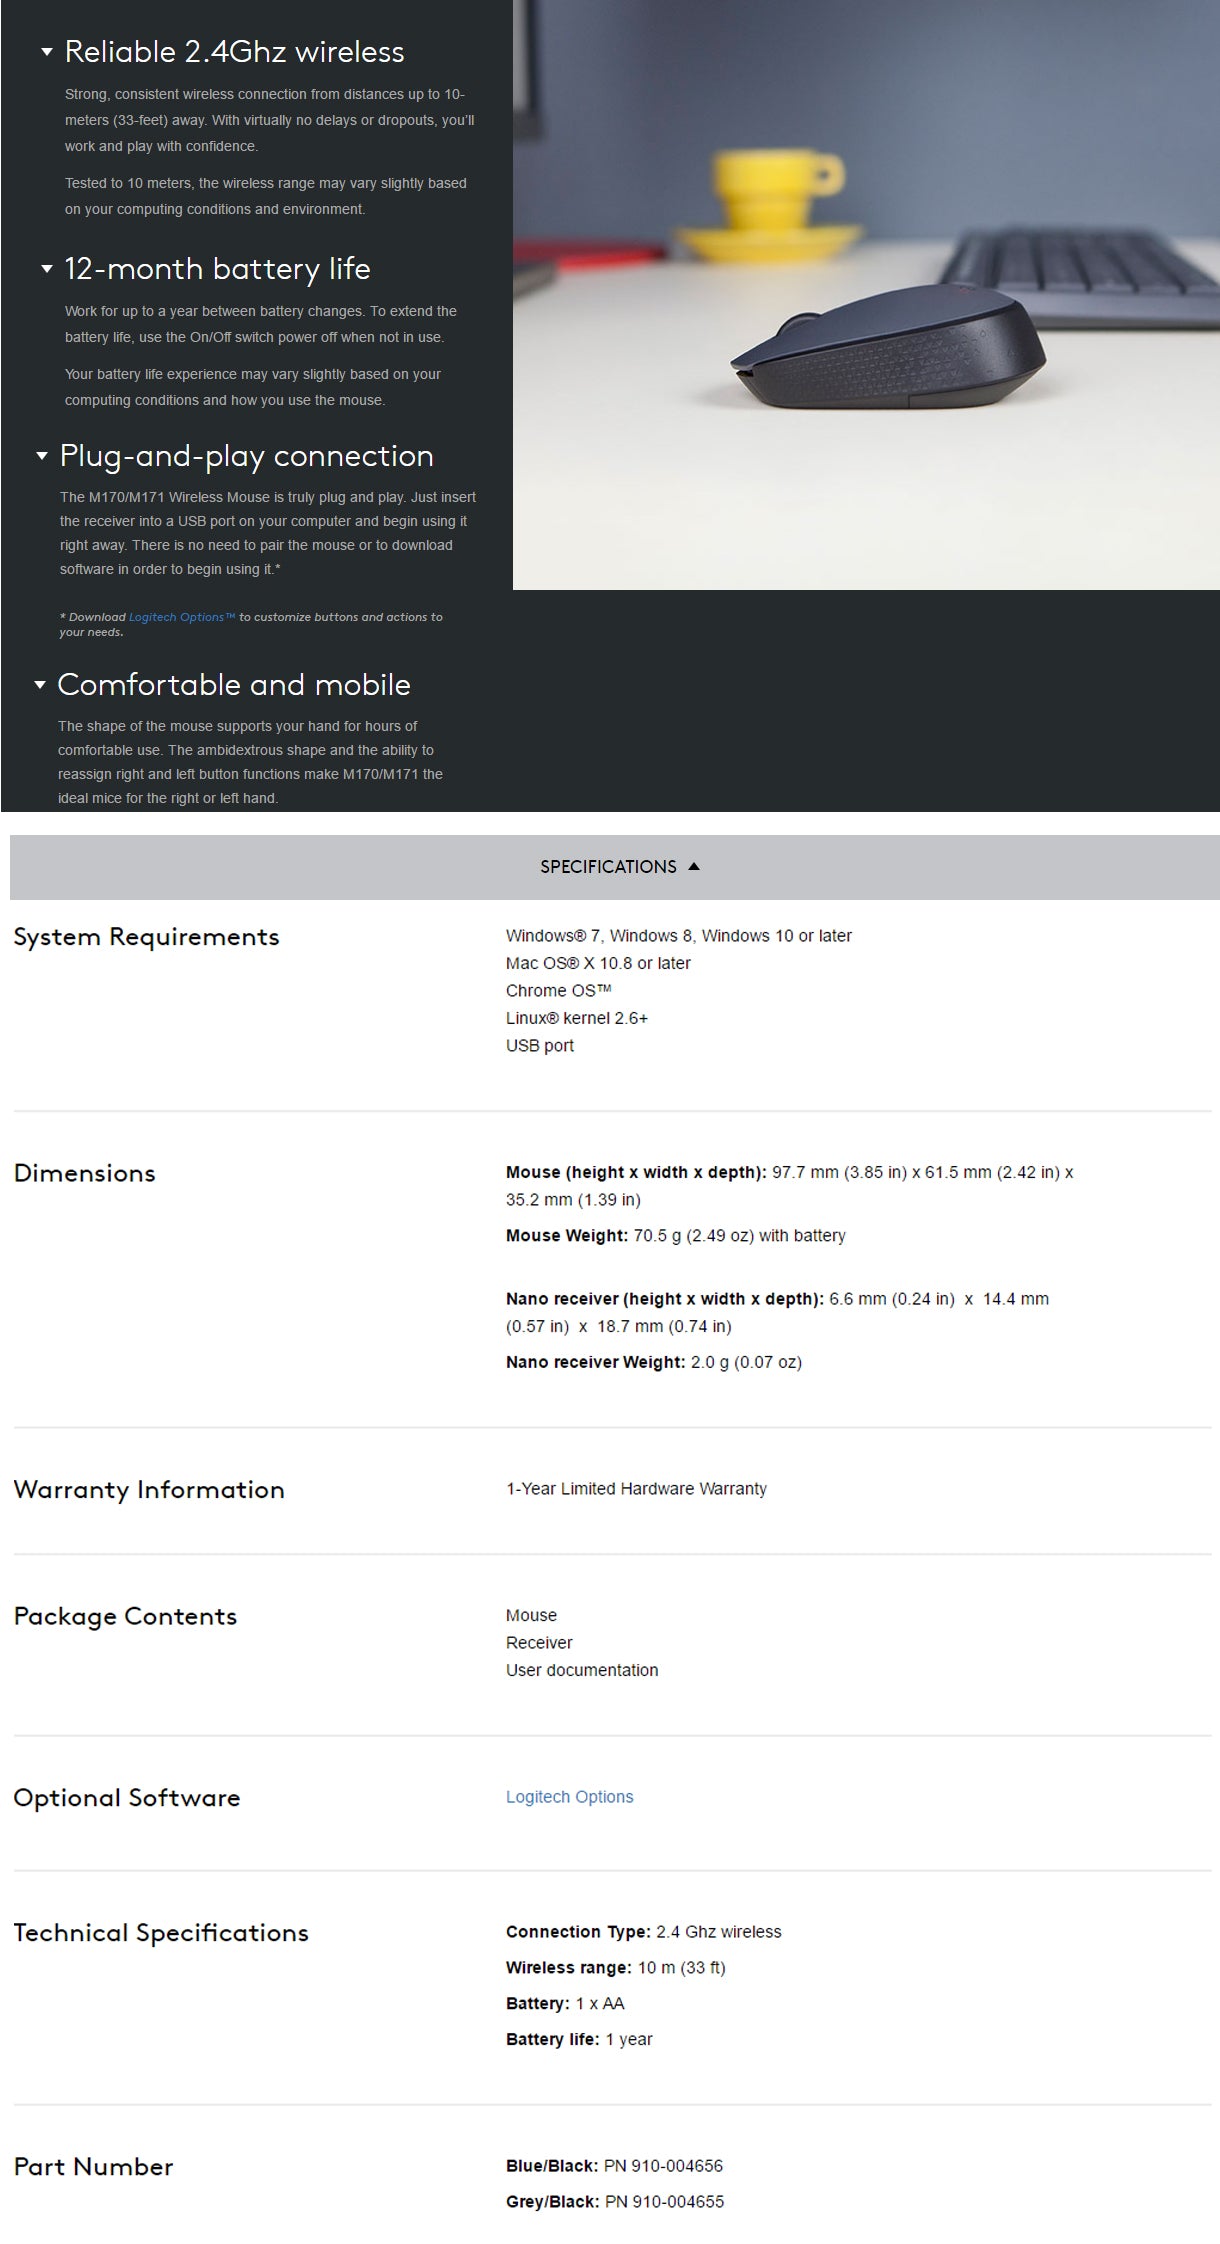This screenshot has height=2244, width=1220.
Task: Select the Reliable 2.4Ghz wireless heading
Action: (x=234, y=52)
